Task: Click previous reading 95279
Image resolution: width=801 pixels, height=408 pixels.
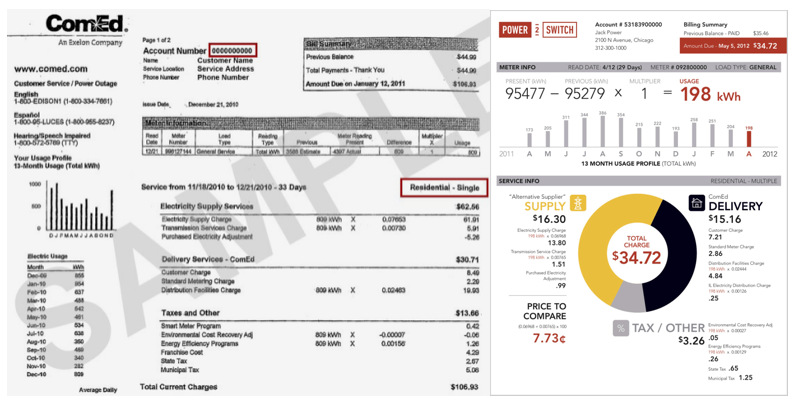Action: click(584, 94)
